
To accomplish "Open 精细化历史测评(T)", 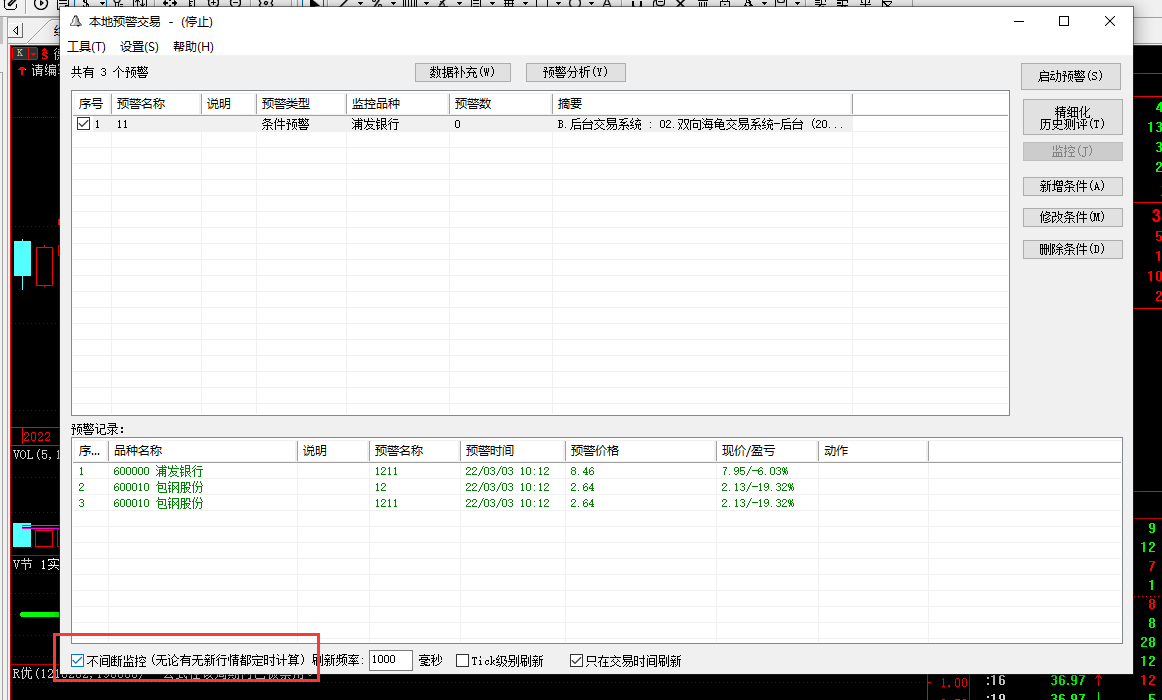I will click(1072, 118).
